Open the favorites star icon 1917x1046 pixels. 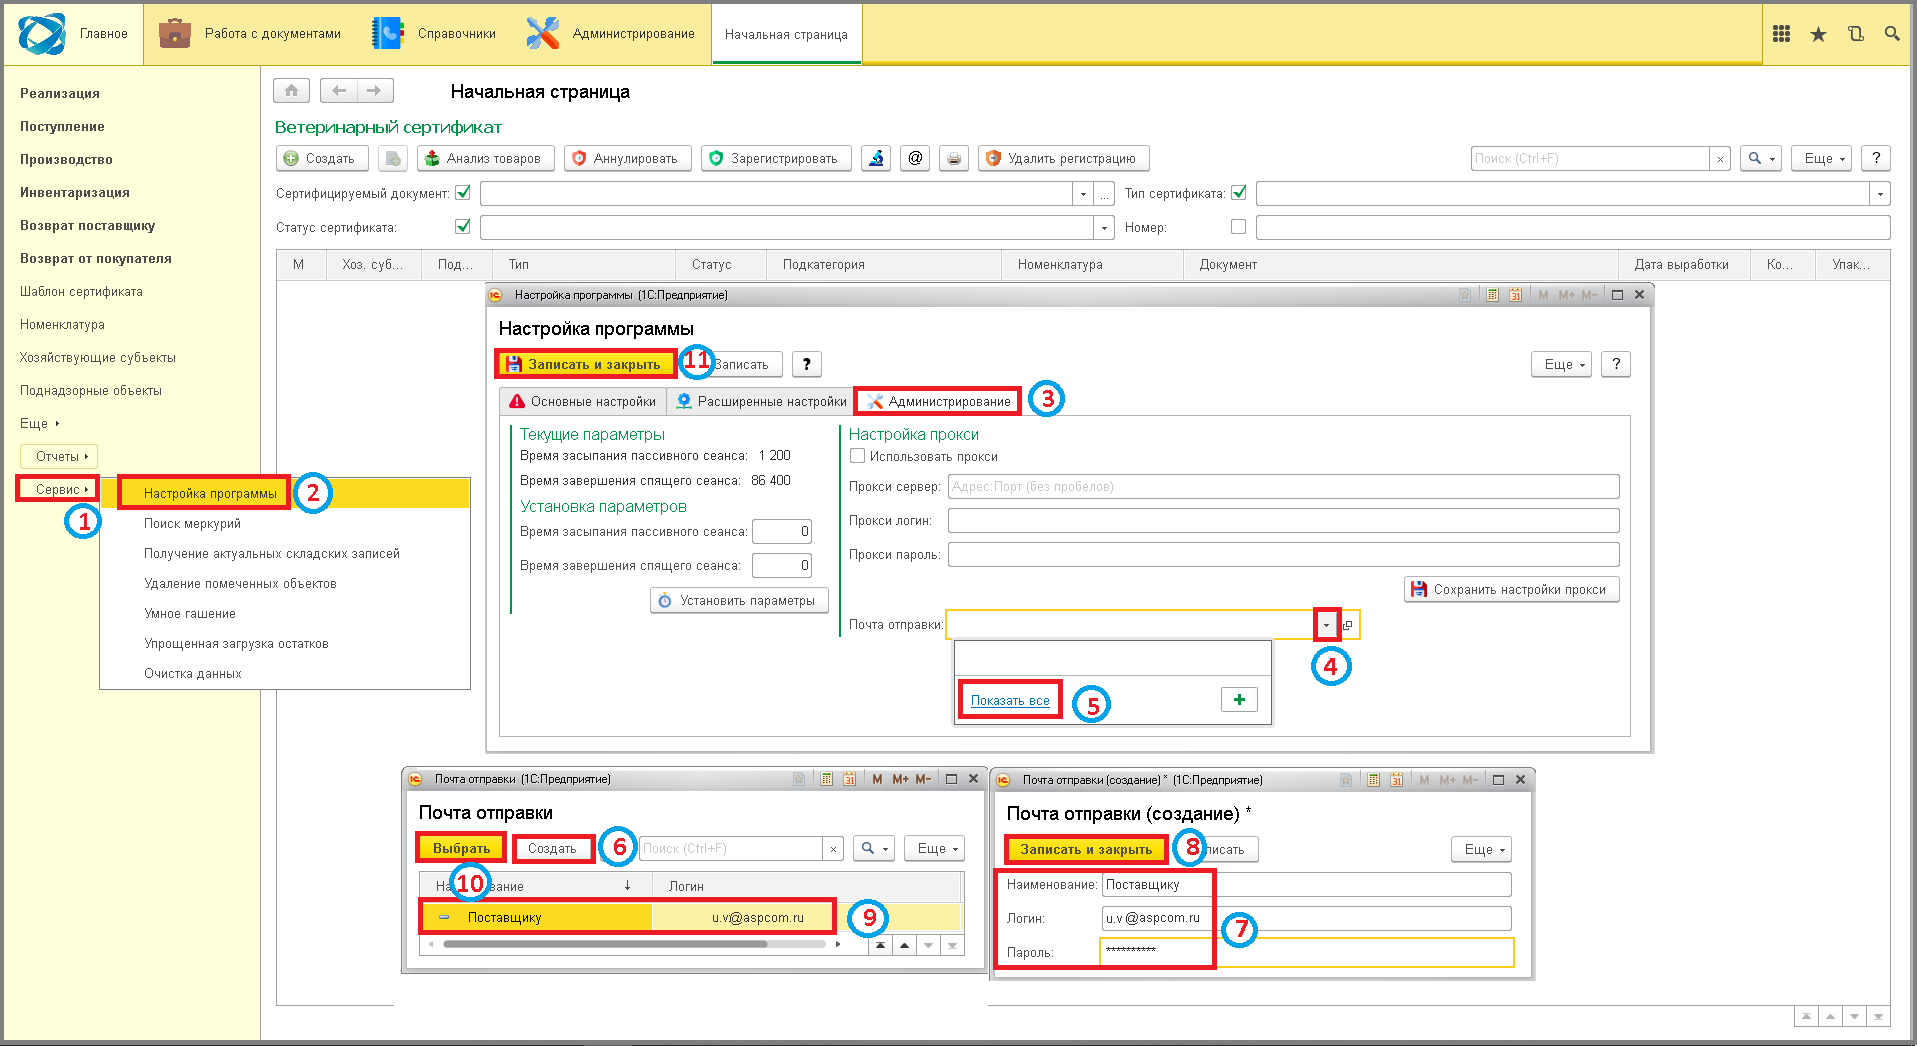[x=1818, y=34]
